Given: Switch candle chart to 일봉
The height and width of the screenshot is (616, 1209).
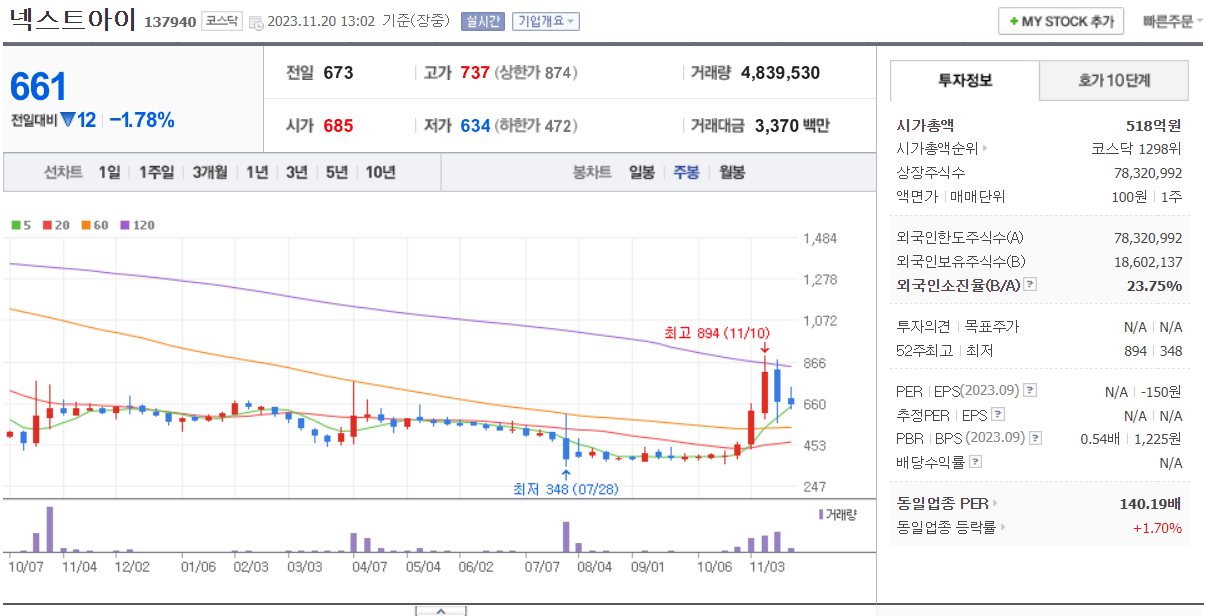Looking at the screenshot, I should click(x=642, y=172).
